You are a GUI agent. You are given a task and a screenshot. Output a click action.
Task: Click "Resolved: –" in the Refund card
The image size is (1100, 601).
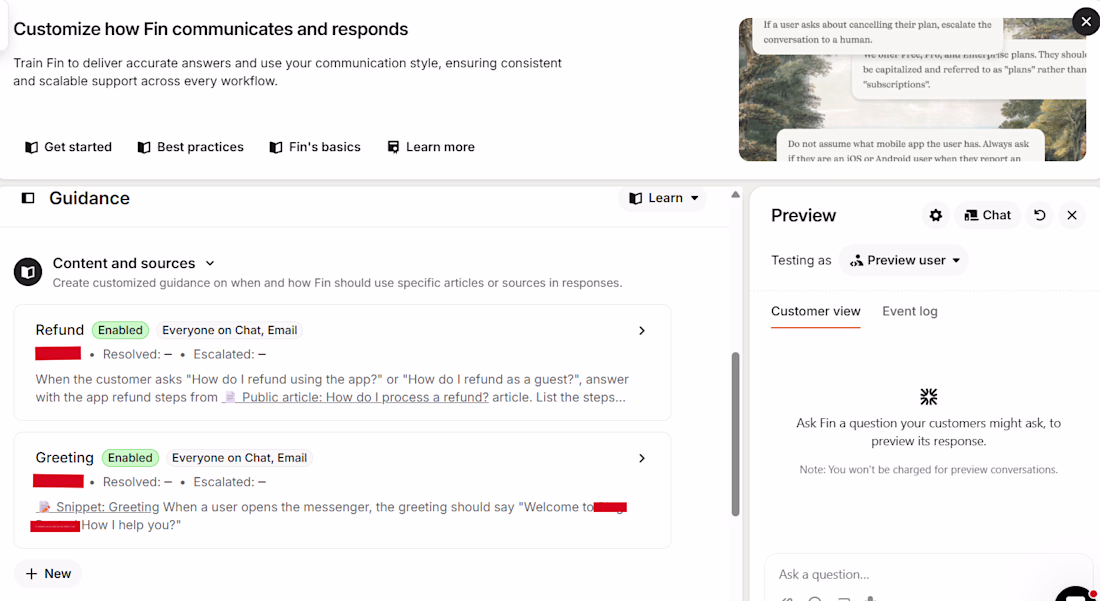click(x=138, y=355)
